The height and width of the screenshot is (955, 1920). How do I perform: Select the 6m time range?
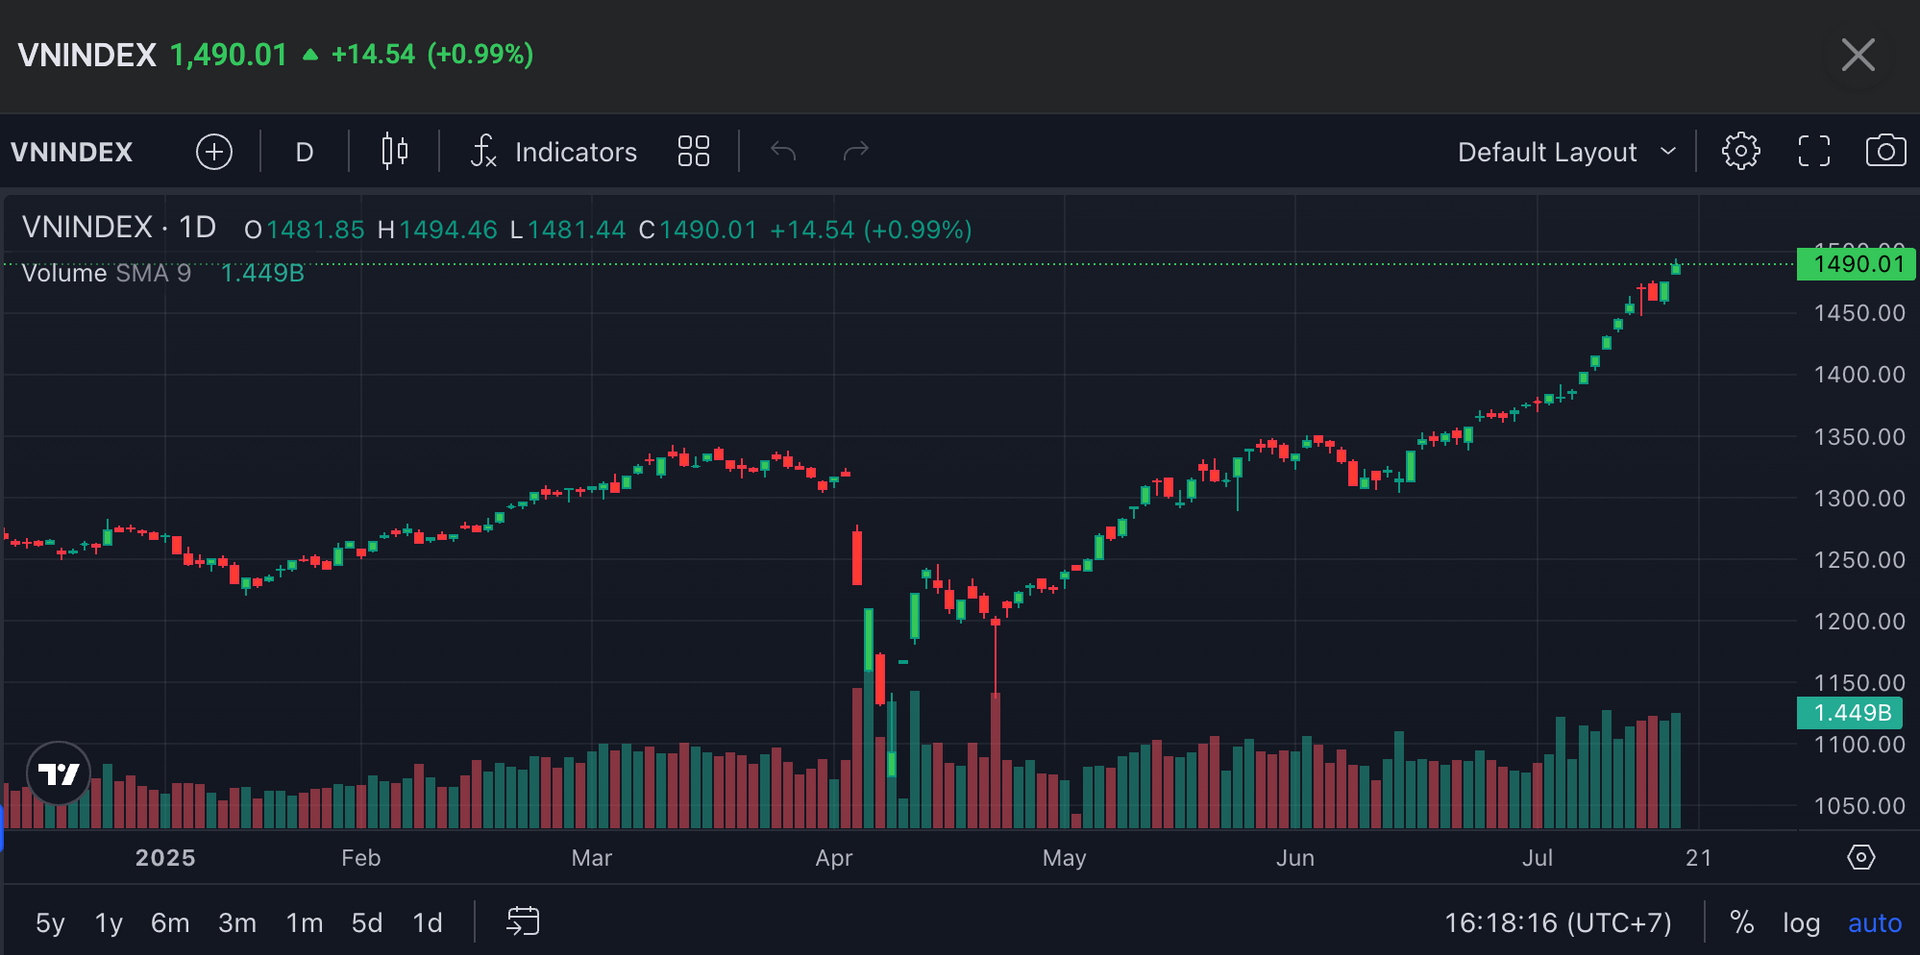pyautogui.click(x=170, y=923)
